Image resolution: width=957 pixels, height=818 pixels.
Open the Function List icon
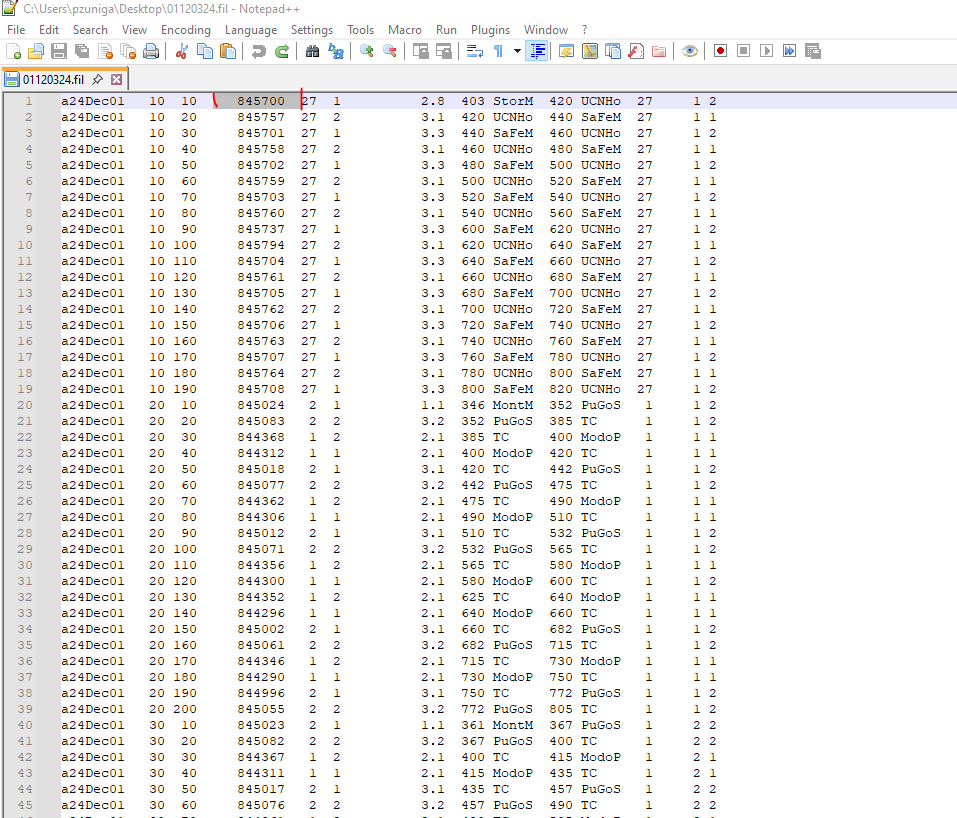pos(636,51)
